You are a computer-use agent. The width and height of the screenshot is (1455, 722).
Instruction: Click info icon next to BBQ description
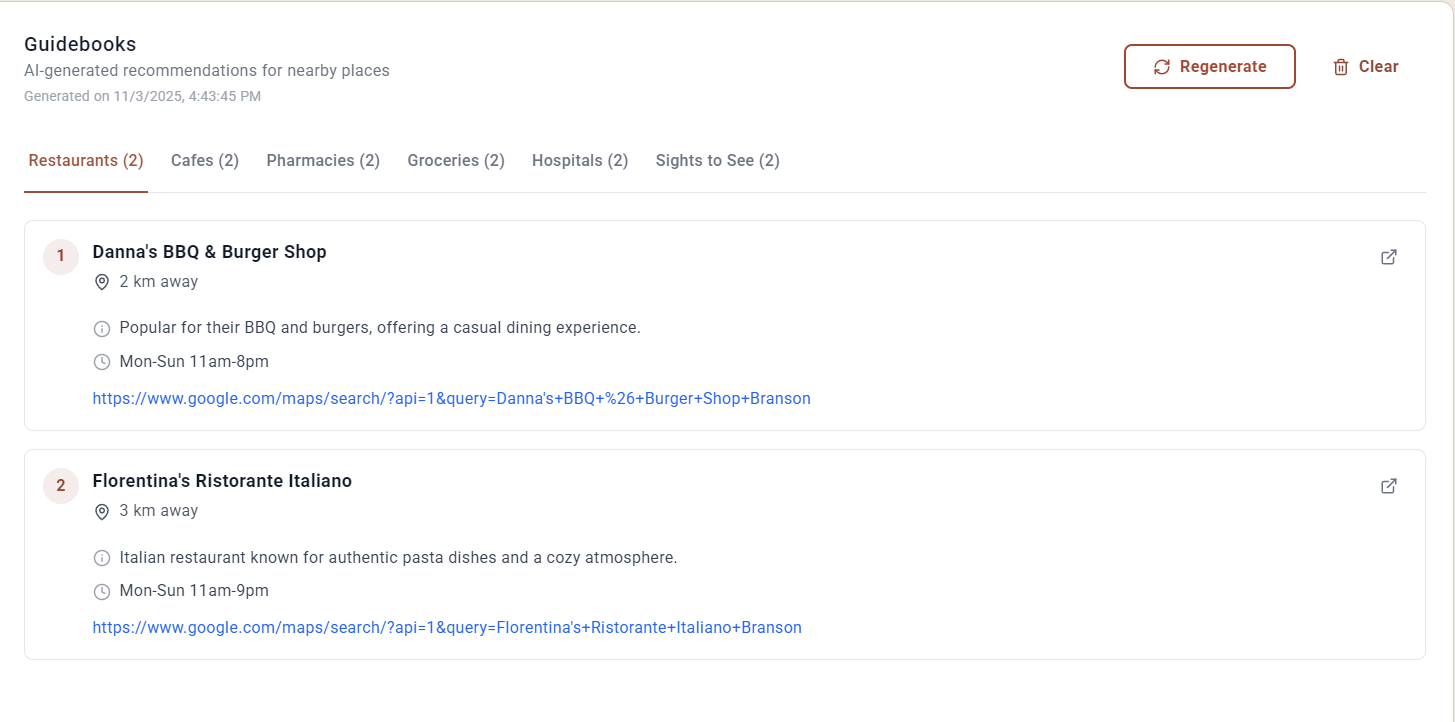[101, 328]
